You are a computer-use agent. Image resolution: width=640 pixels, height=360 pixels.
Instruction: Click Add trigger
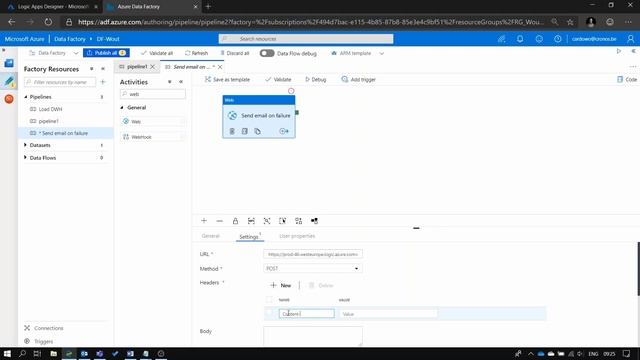[358, 79]
